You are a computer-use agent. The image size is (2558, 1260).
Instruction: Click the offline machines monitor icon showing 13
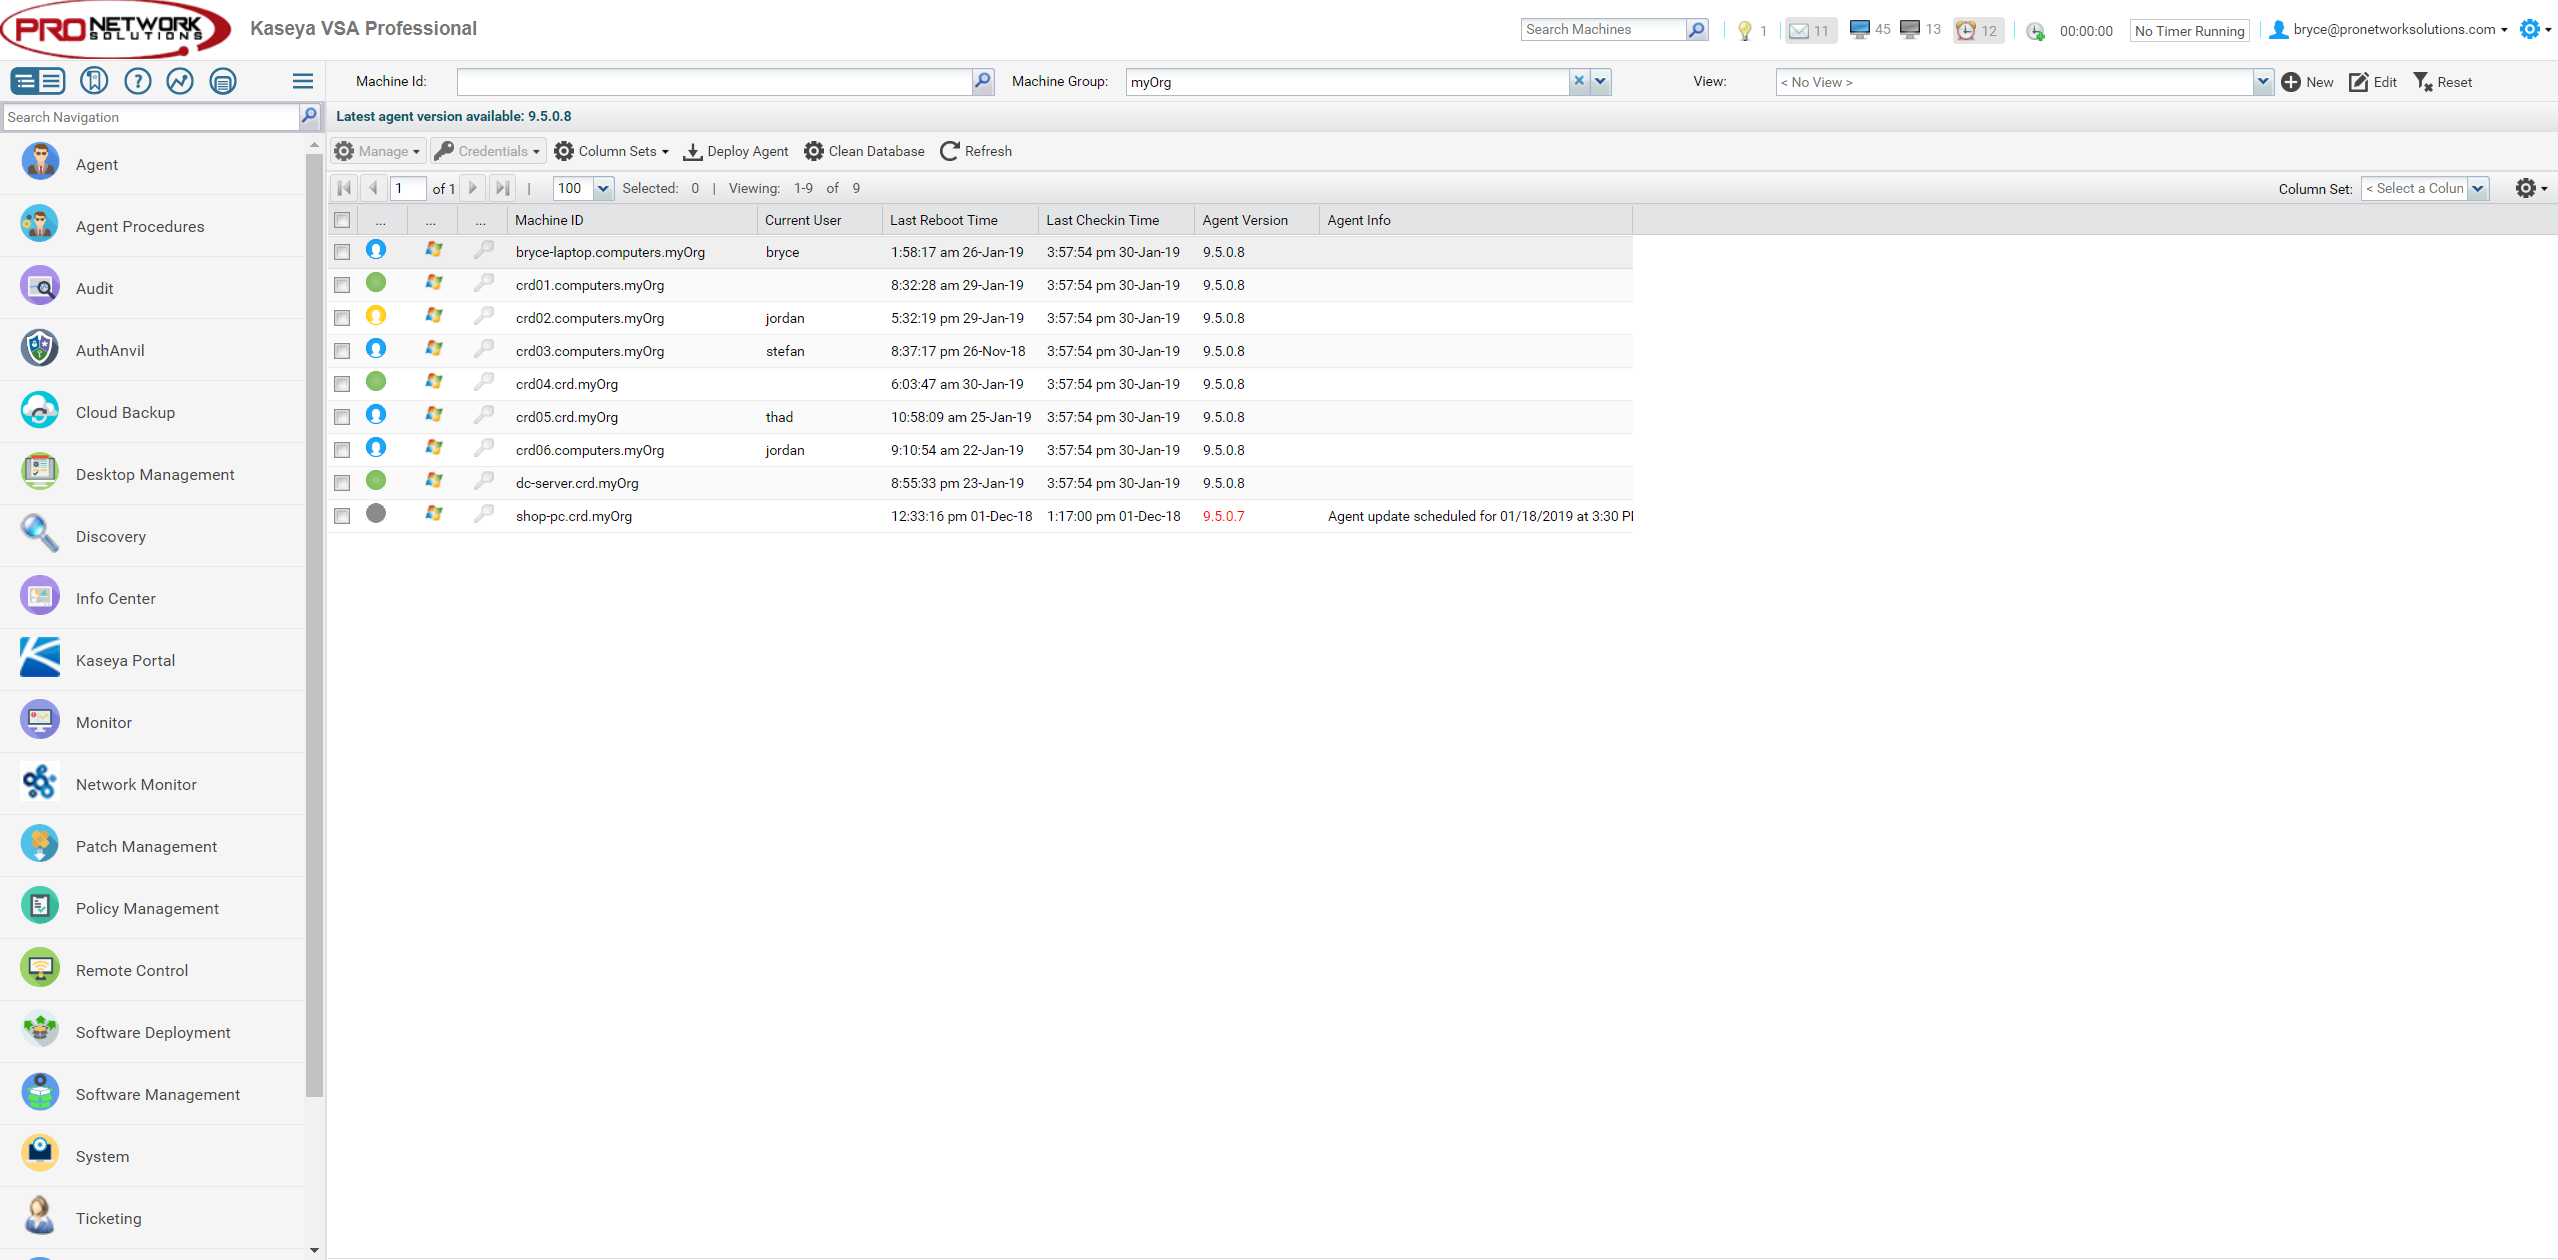tap(1910, 30)
